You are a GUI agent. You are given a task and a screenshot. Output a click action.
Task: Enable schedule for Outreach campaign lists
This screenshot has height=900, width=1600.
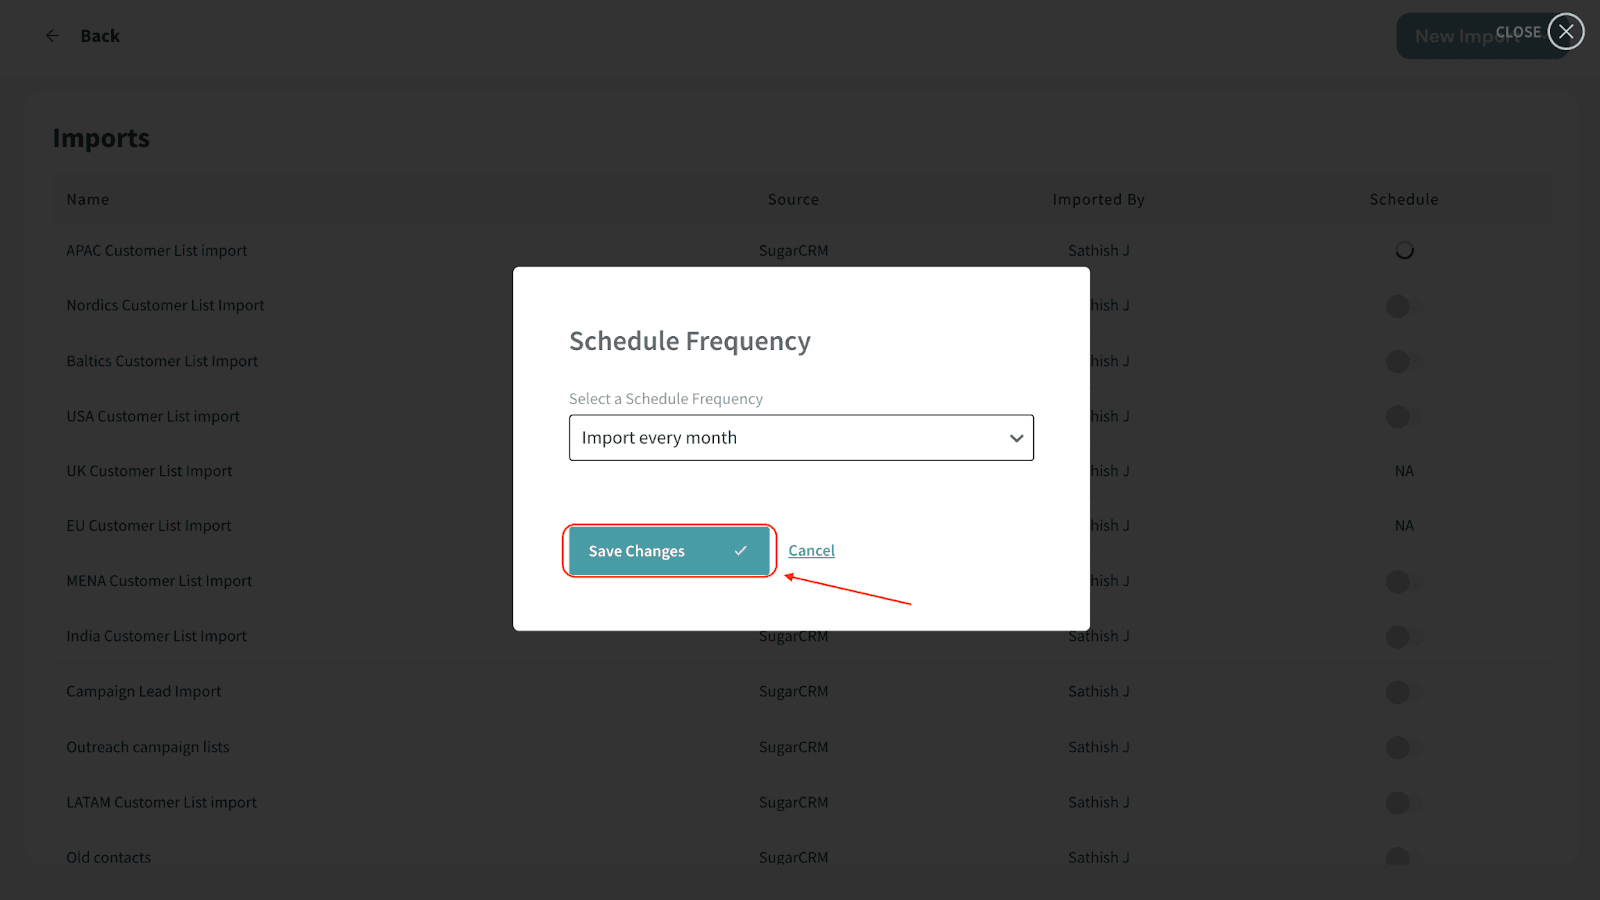(x=1402, y=747)
